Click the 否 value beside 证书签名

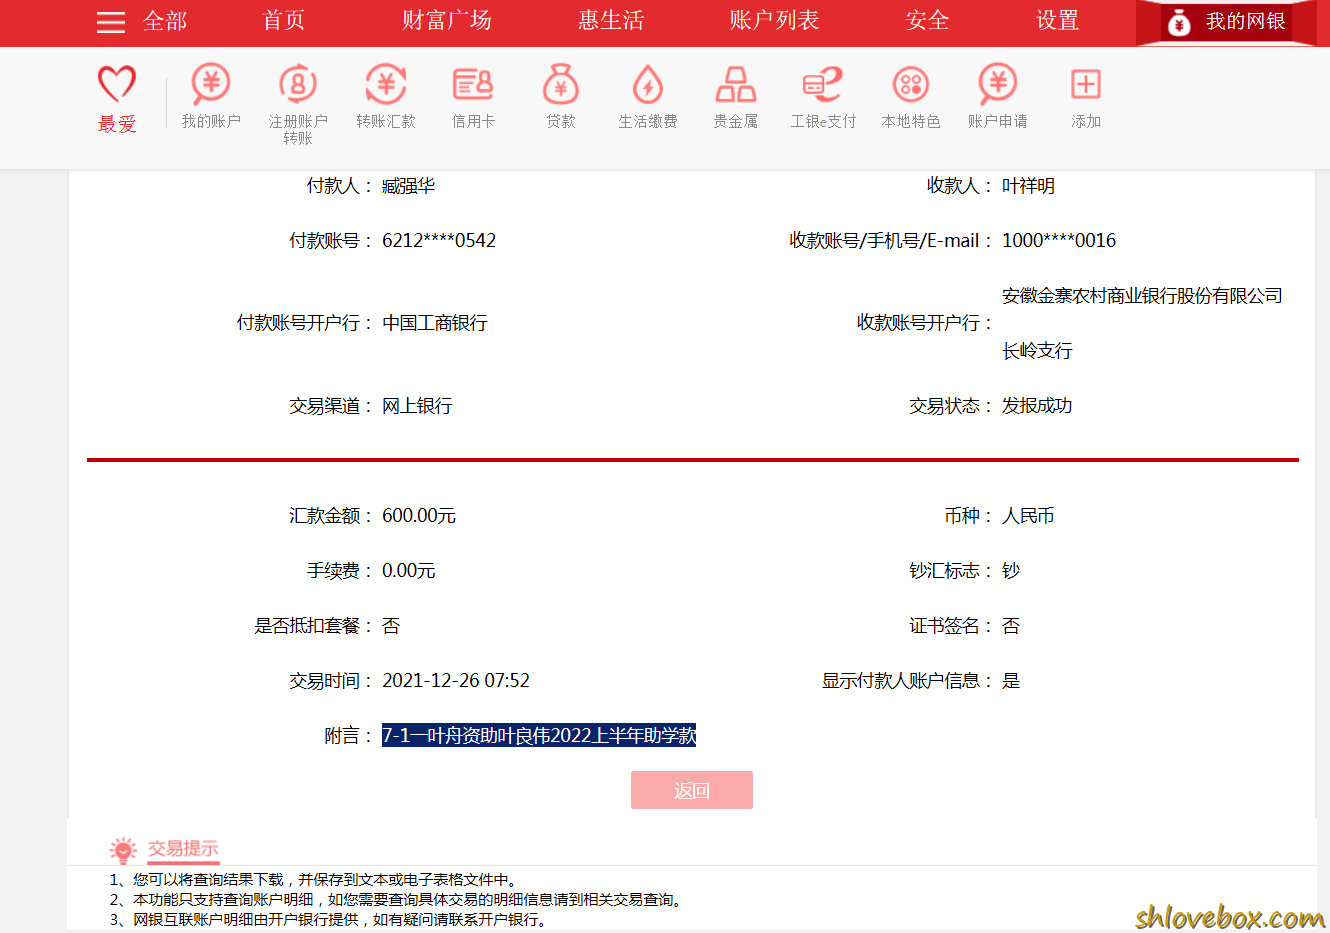click(1011, 626)
